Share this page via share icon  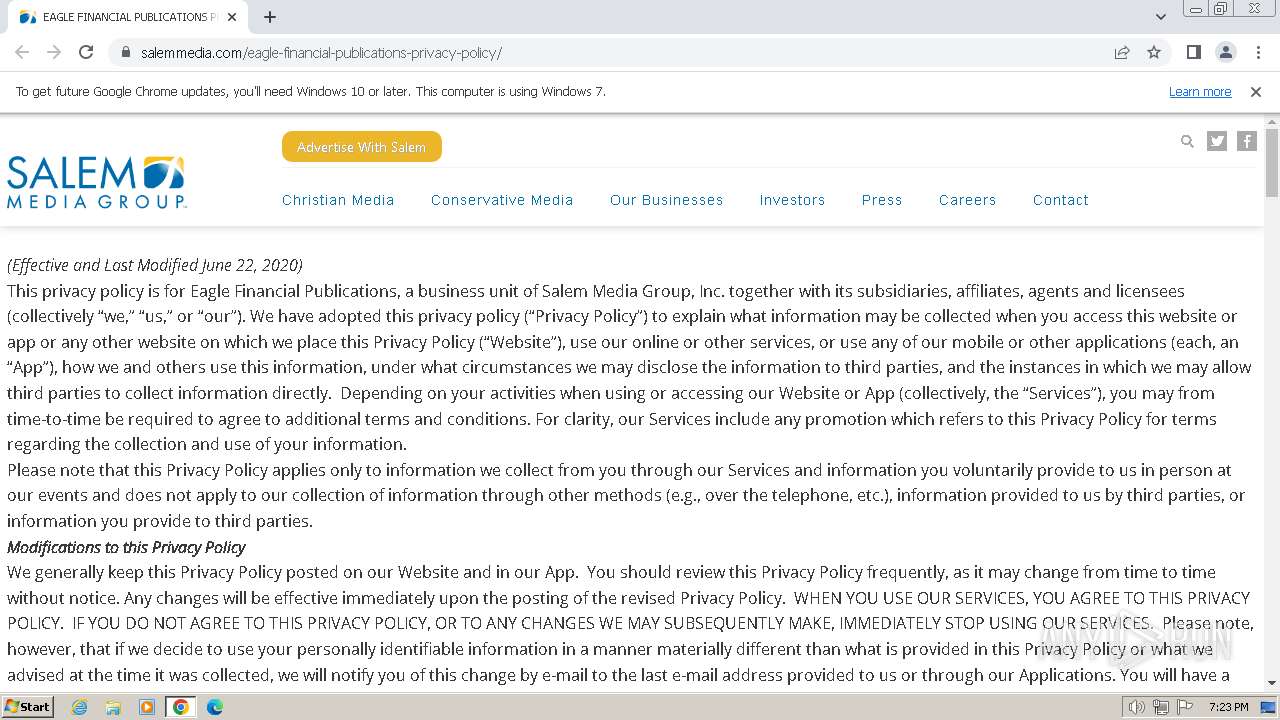pos(1122,52)
